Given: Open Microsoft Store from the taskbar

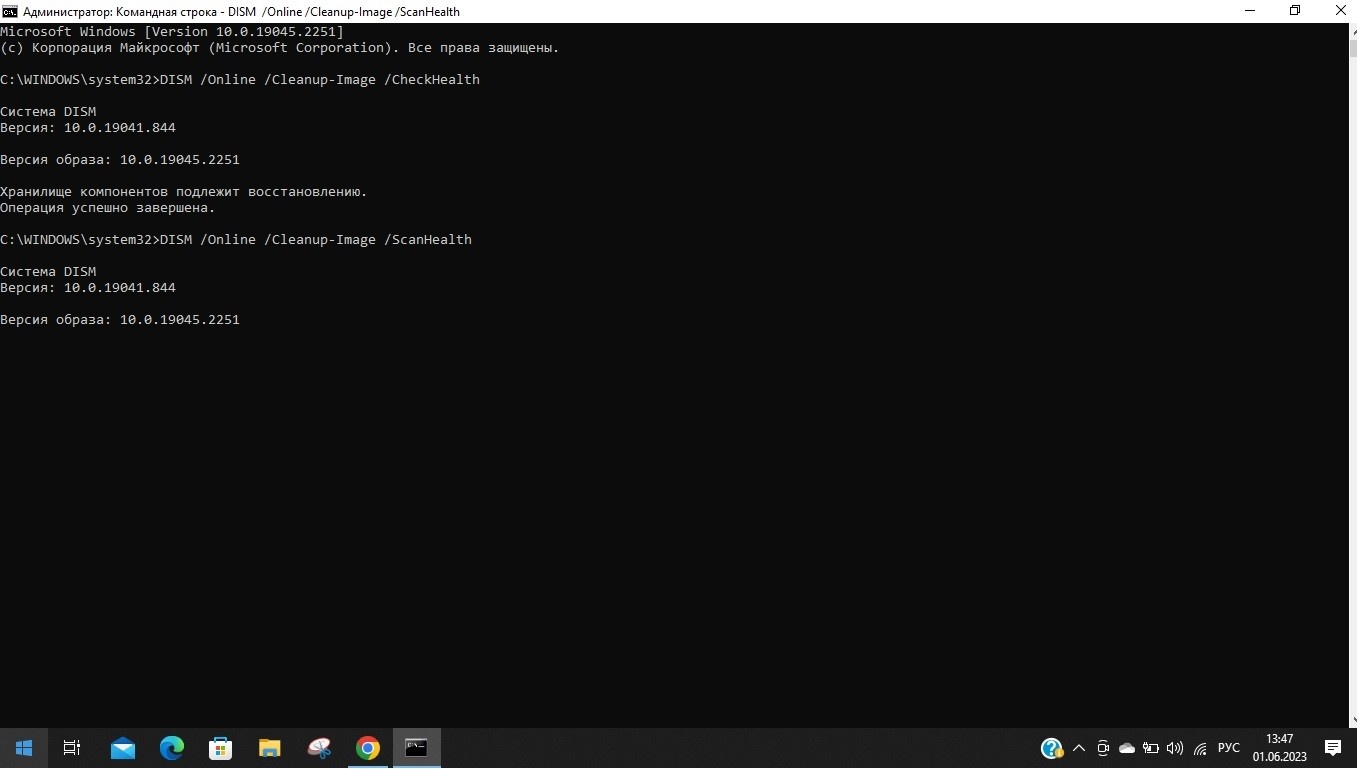Looking at the screenshot, I should click(221, 748).
